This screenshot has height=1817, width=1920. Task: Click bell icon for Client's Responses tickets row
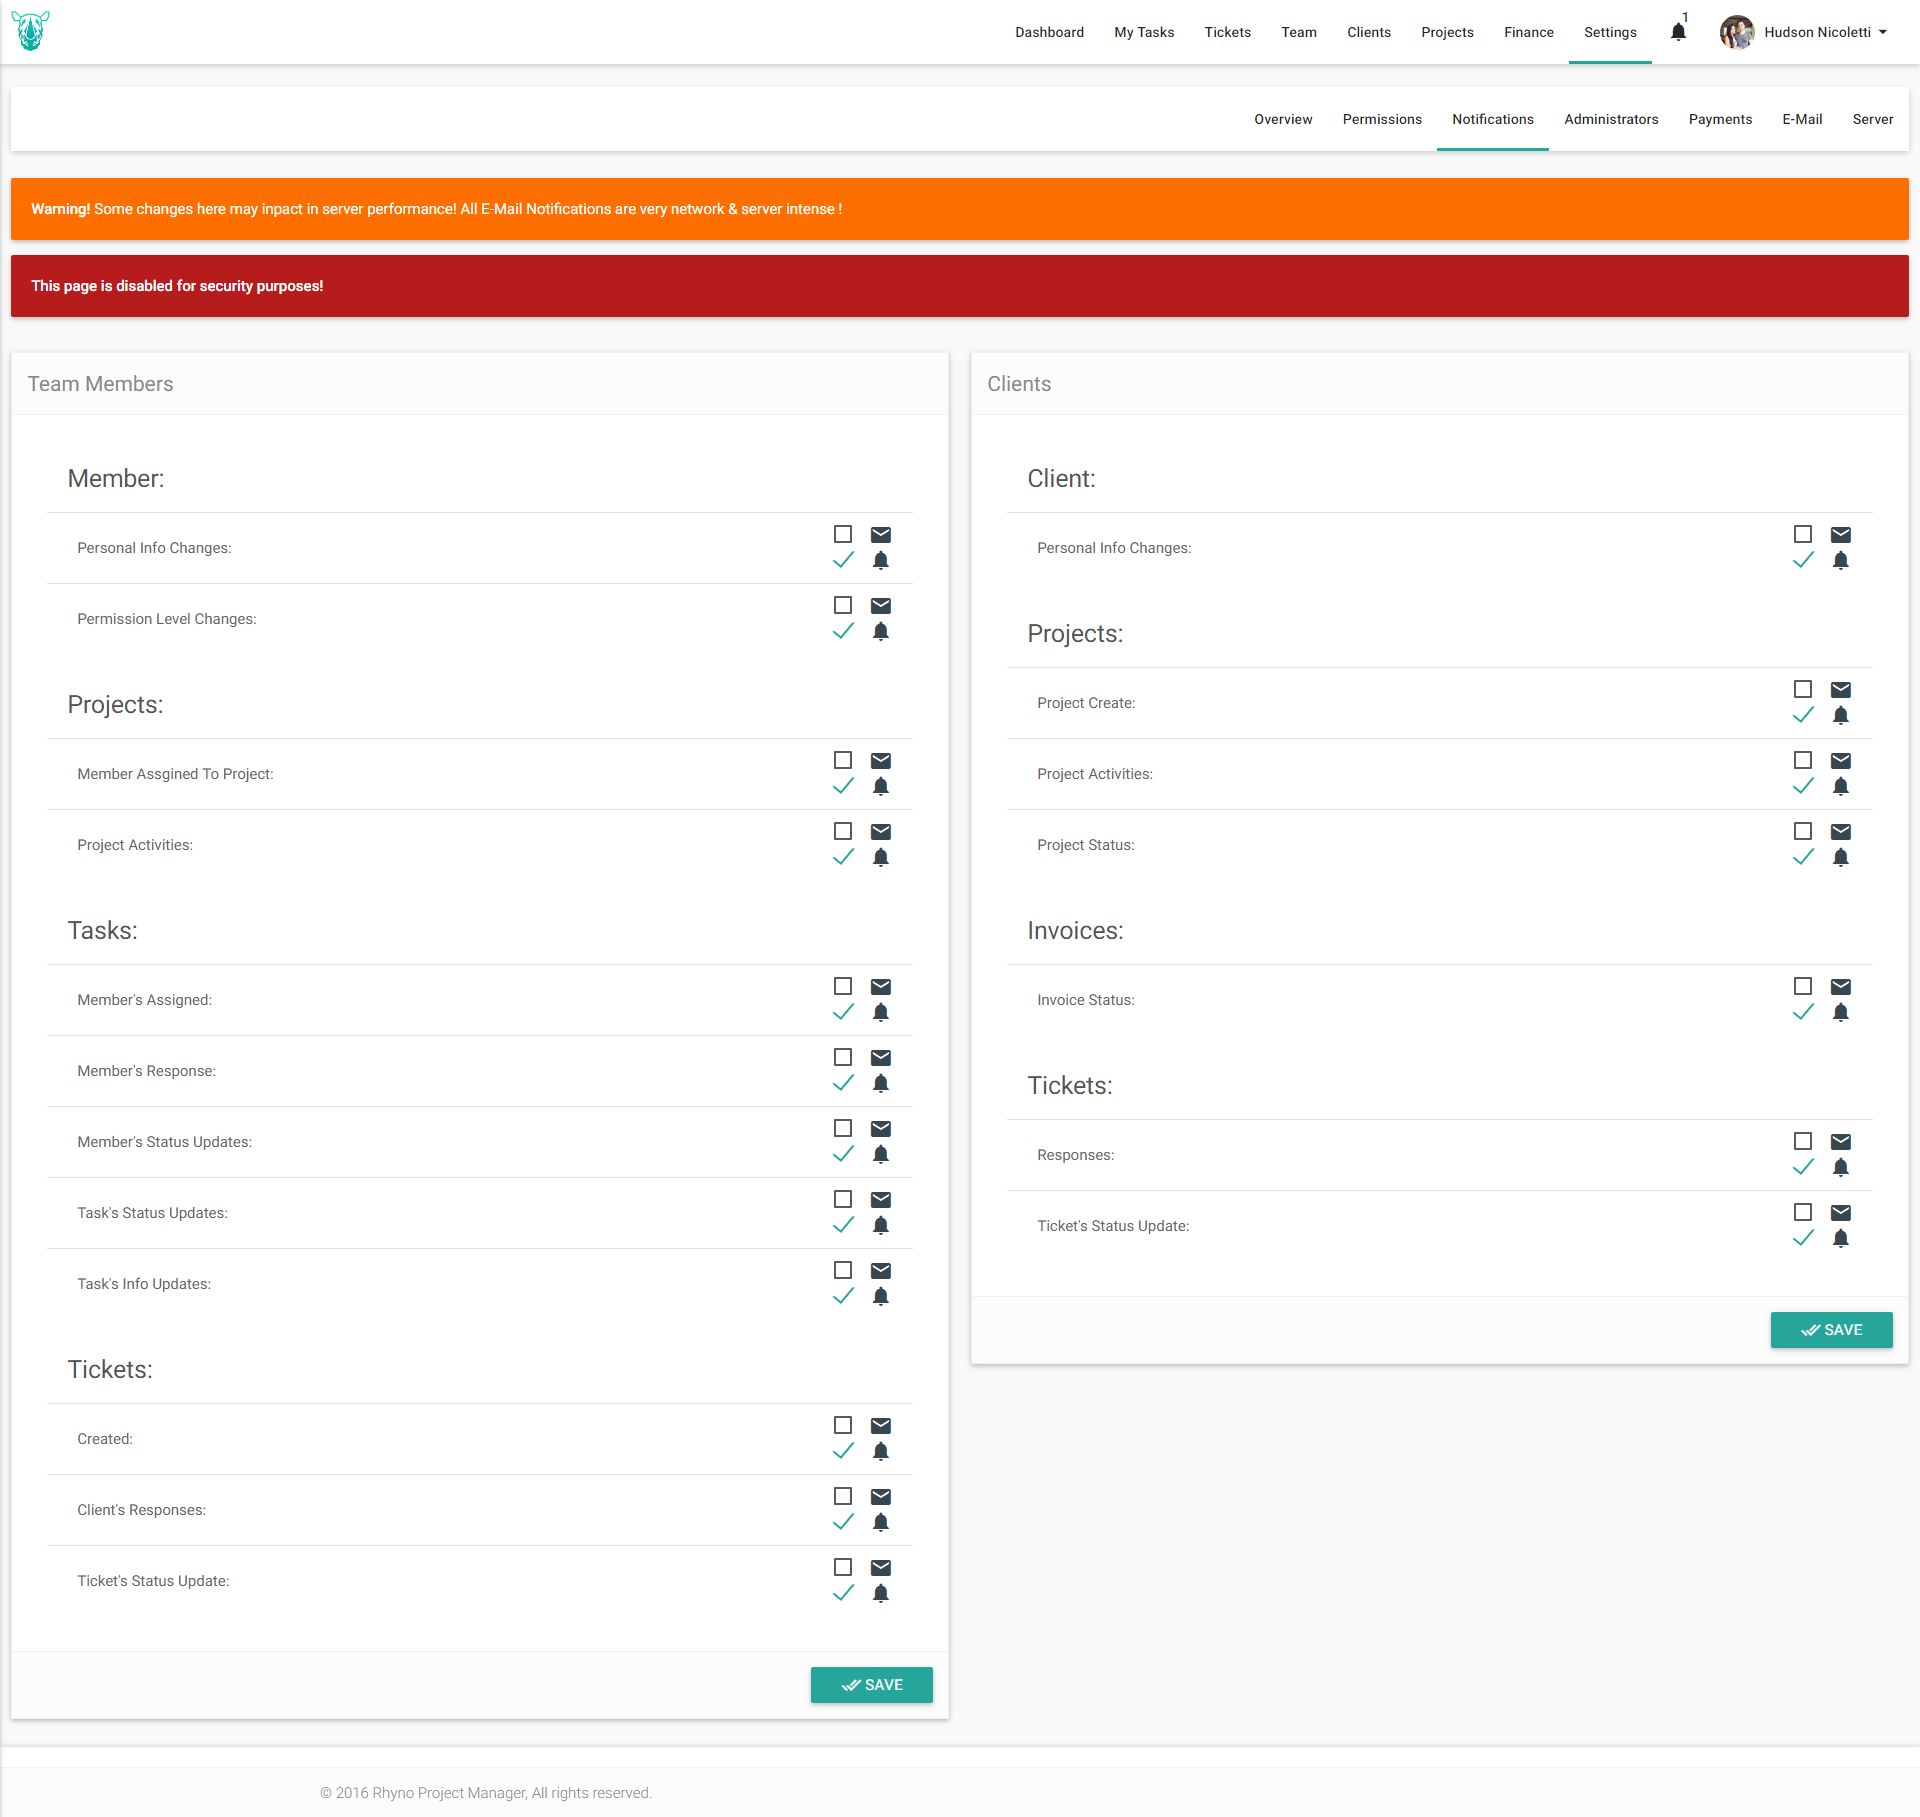click(x=880, y=1522)
